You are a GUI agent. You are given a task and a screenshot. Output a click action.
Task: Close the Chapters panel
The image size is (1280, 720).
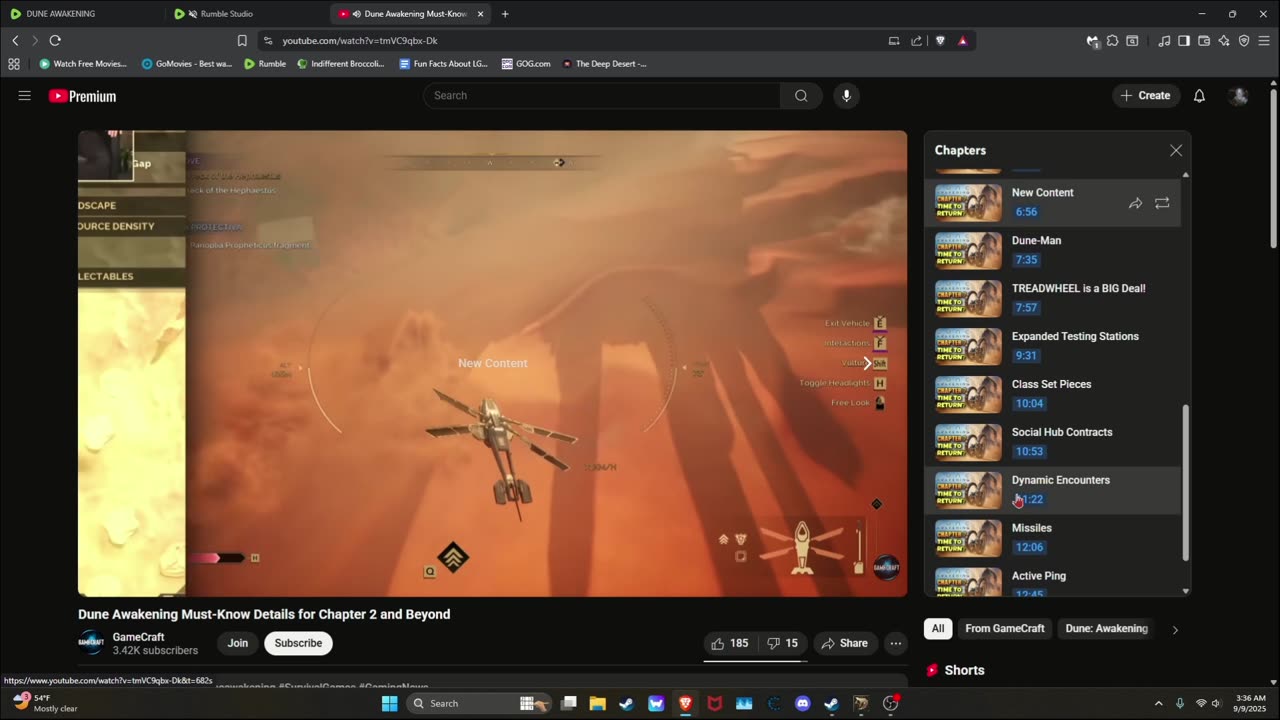tap(1176, 150)
